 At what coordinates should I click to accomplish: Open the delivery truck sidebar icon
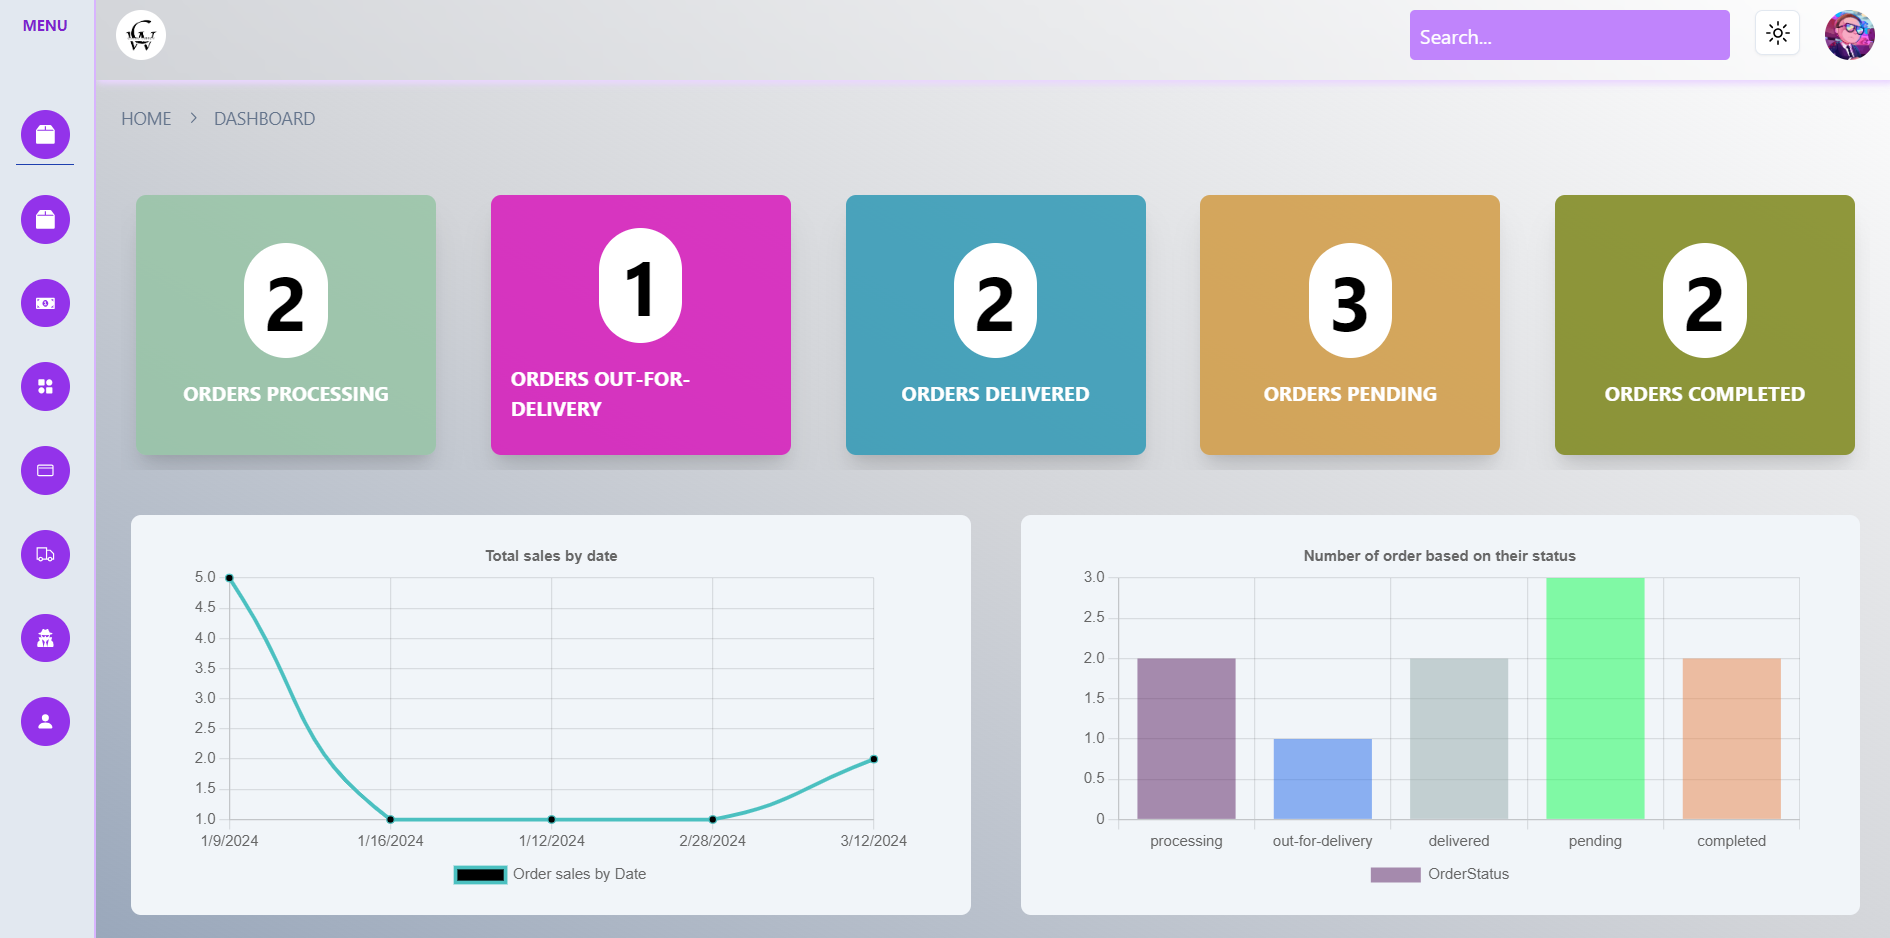click(45, 554)
